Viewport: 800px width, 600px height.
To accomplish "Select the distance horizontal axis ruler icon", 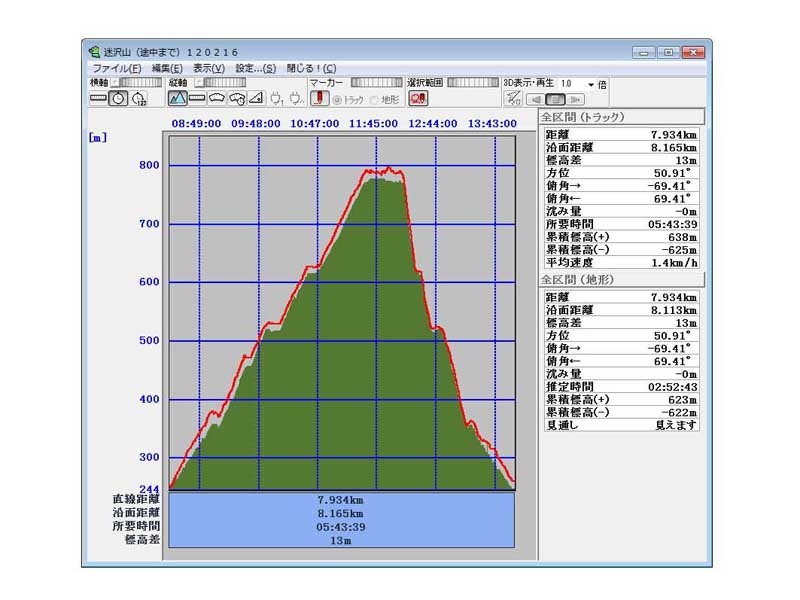I will [x=98, y=98].
